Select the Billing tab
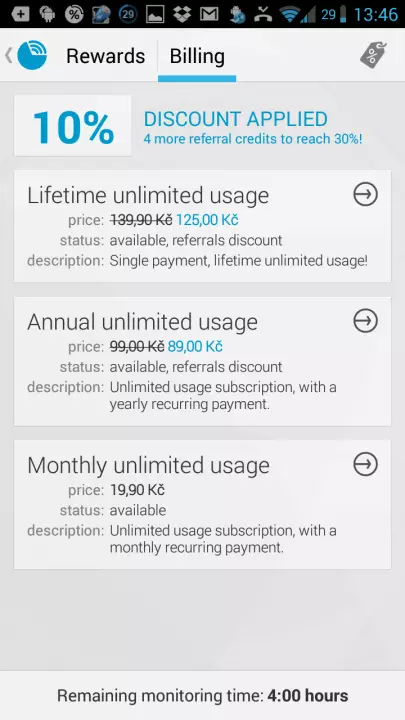Screen dimensions: 405x720 click(x=197, y=56)
